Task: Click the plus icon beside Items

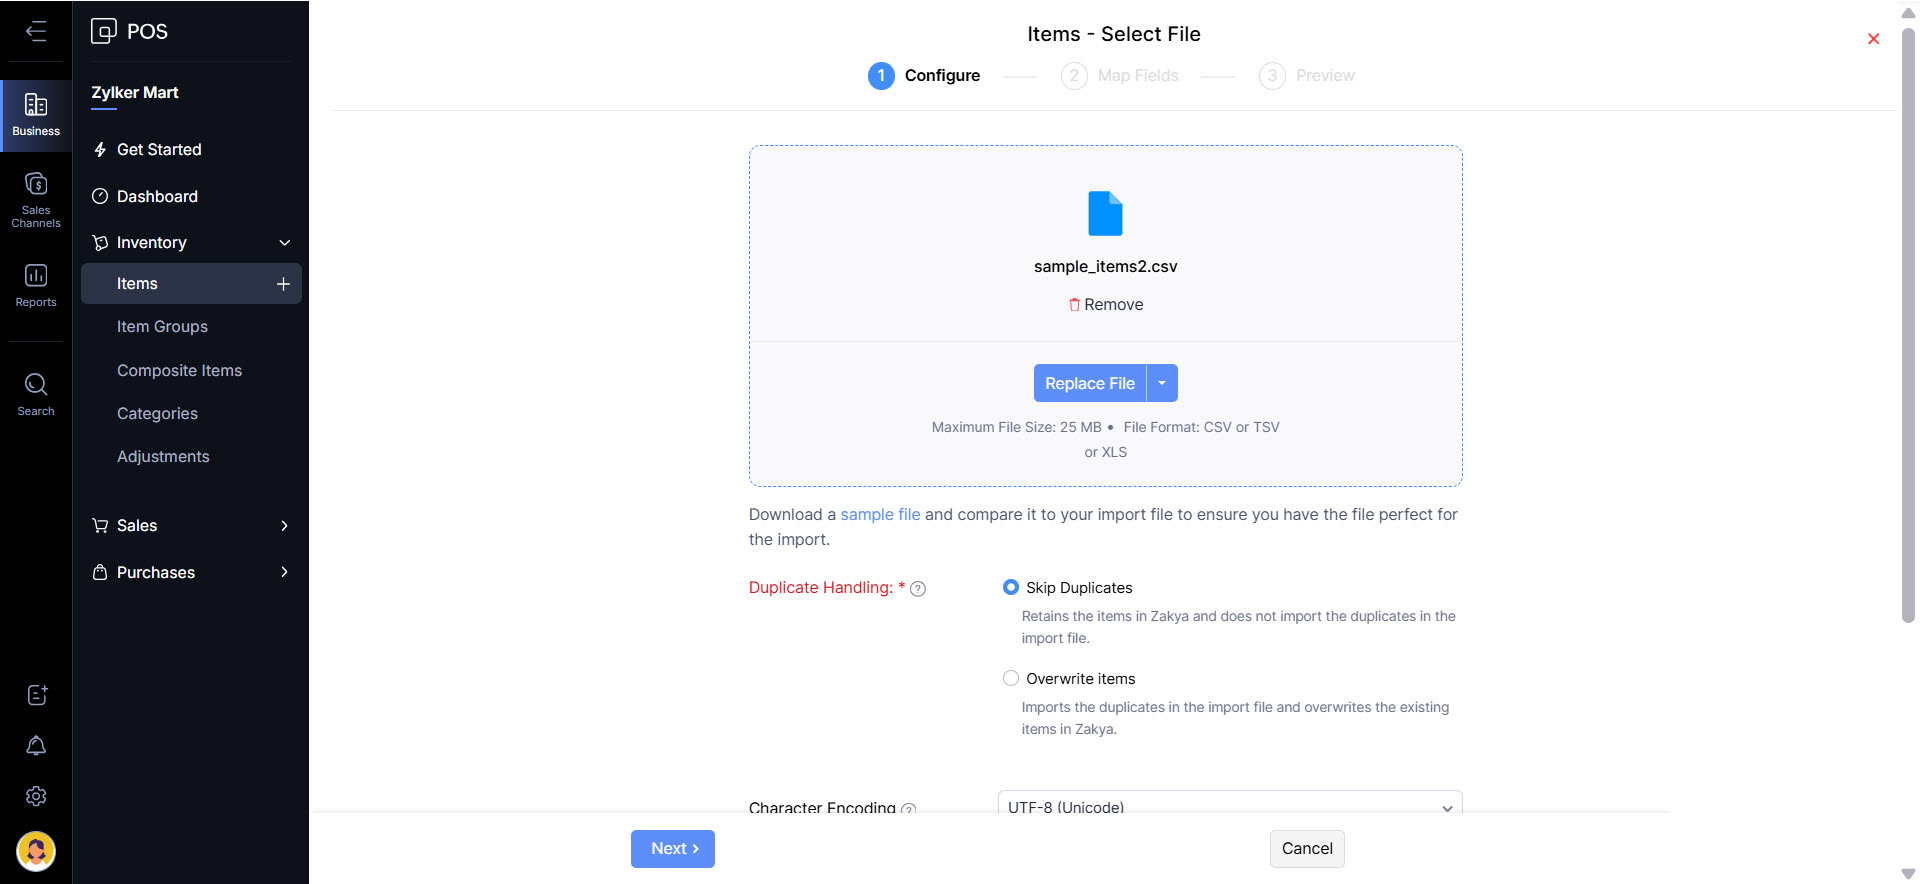Action: click(x=283, y=284)
